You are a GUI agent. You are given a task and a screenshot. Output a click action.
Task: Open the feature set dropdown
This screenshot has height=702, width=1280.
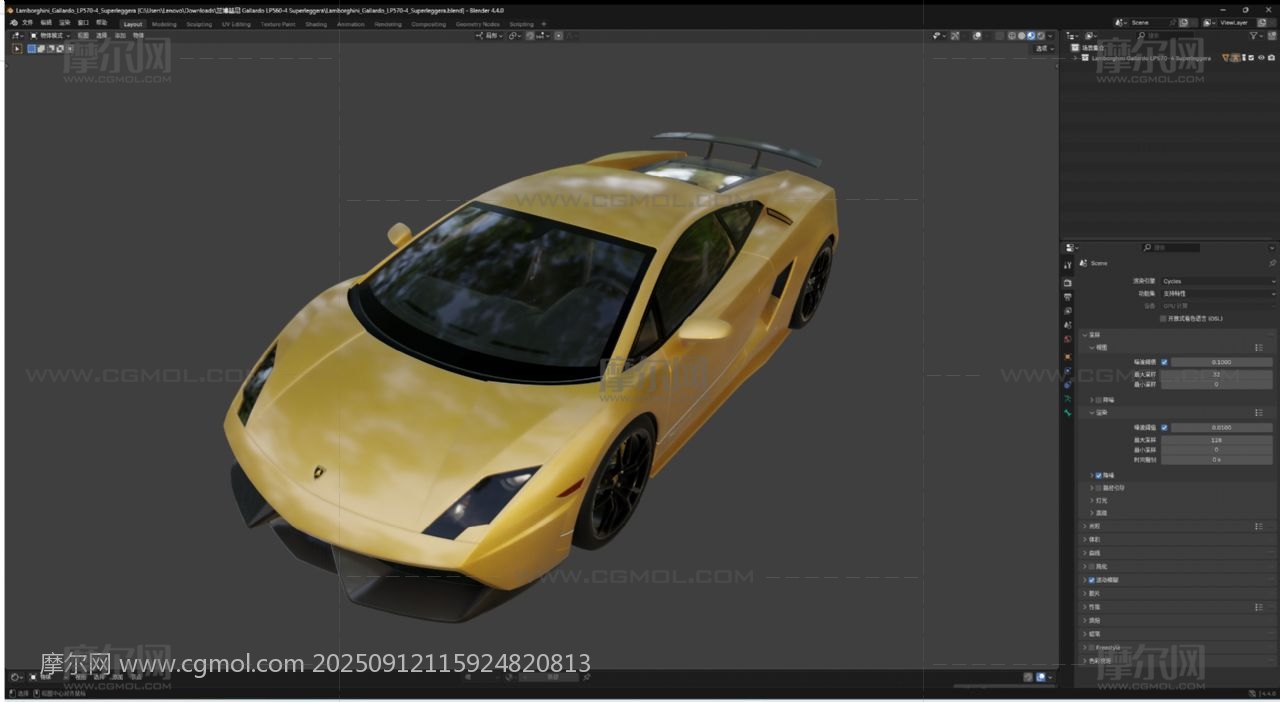1218,294
